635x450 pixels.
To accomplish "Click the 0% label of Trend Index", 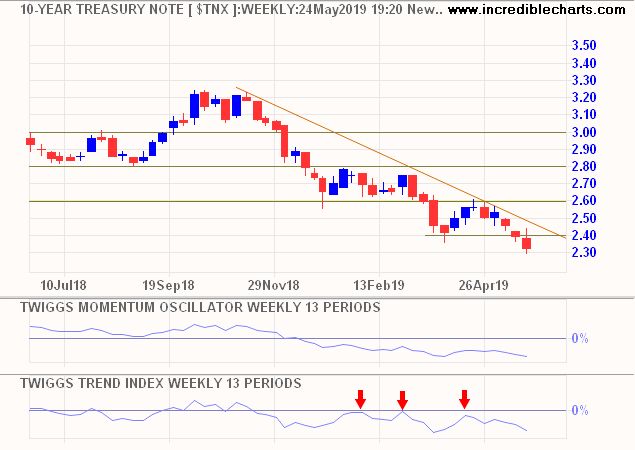I will (580, 411).
